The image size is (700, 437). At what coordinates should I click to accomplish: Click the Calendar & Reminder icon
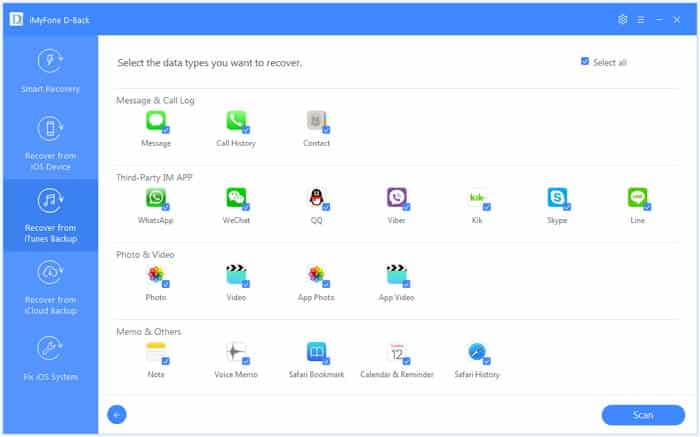tap(397, 352)
